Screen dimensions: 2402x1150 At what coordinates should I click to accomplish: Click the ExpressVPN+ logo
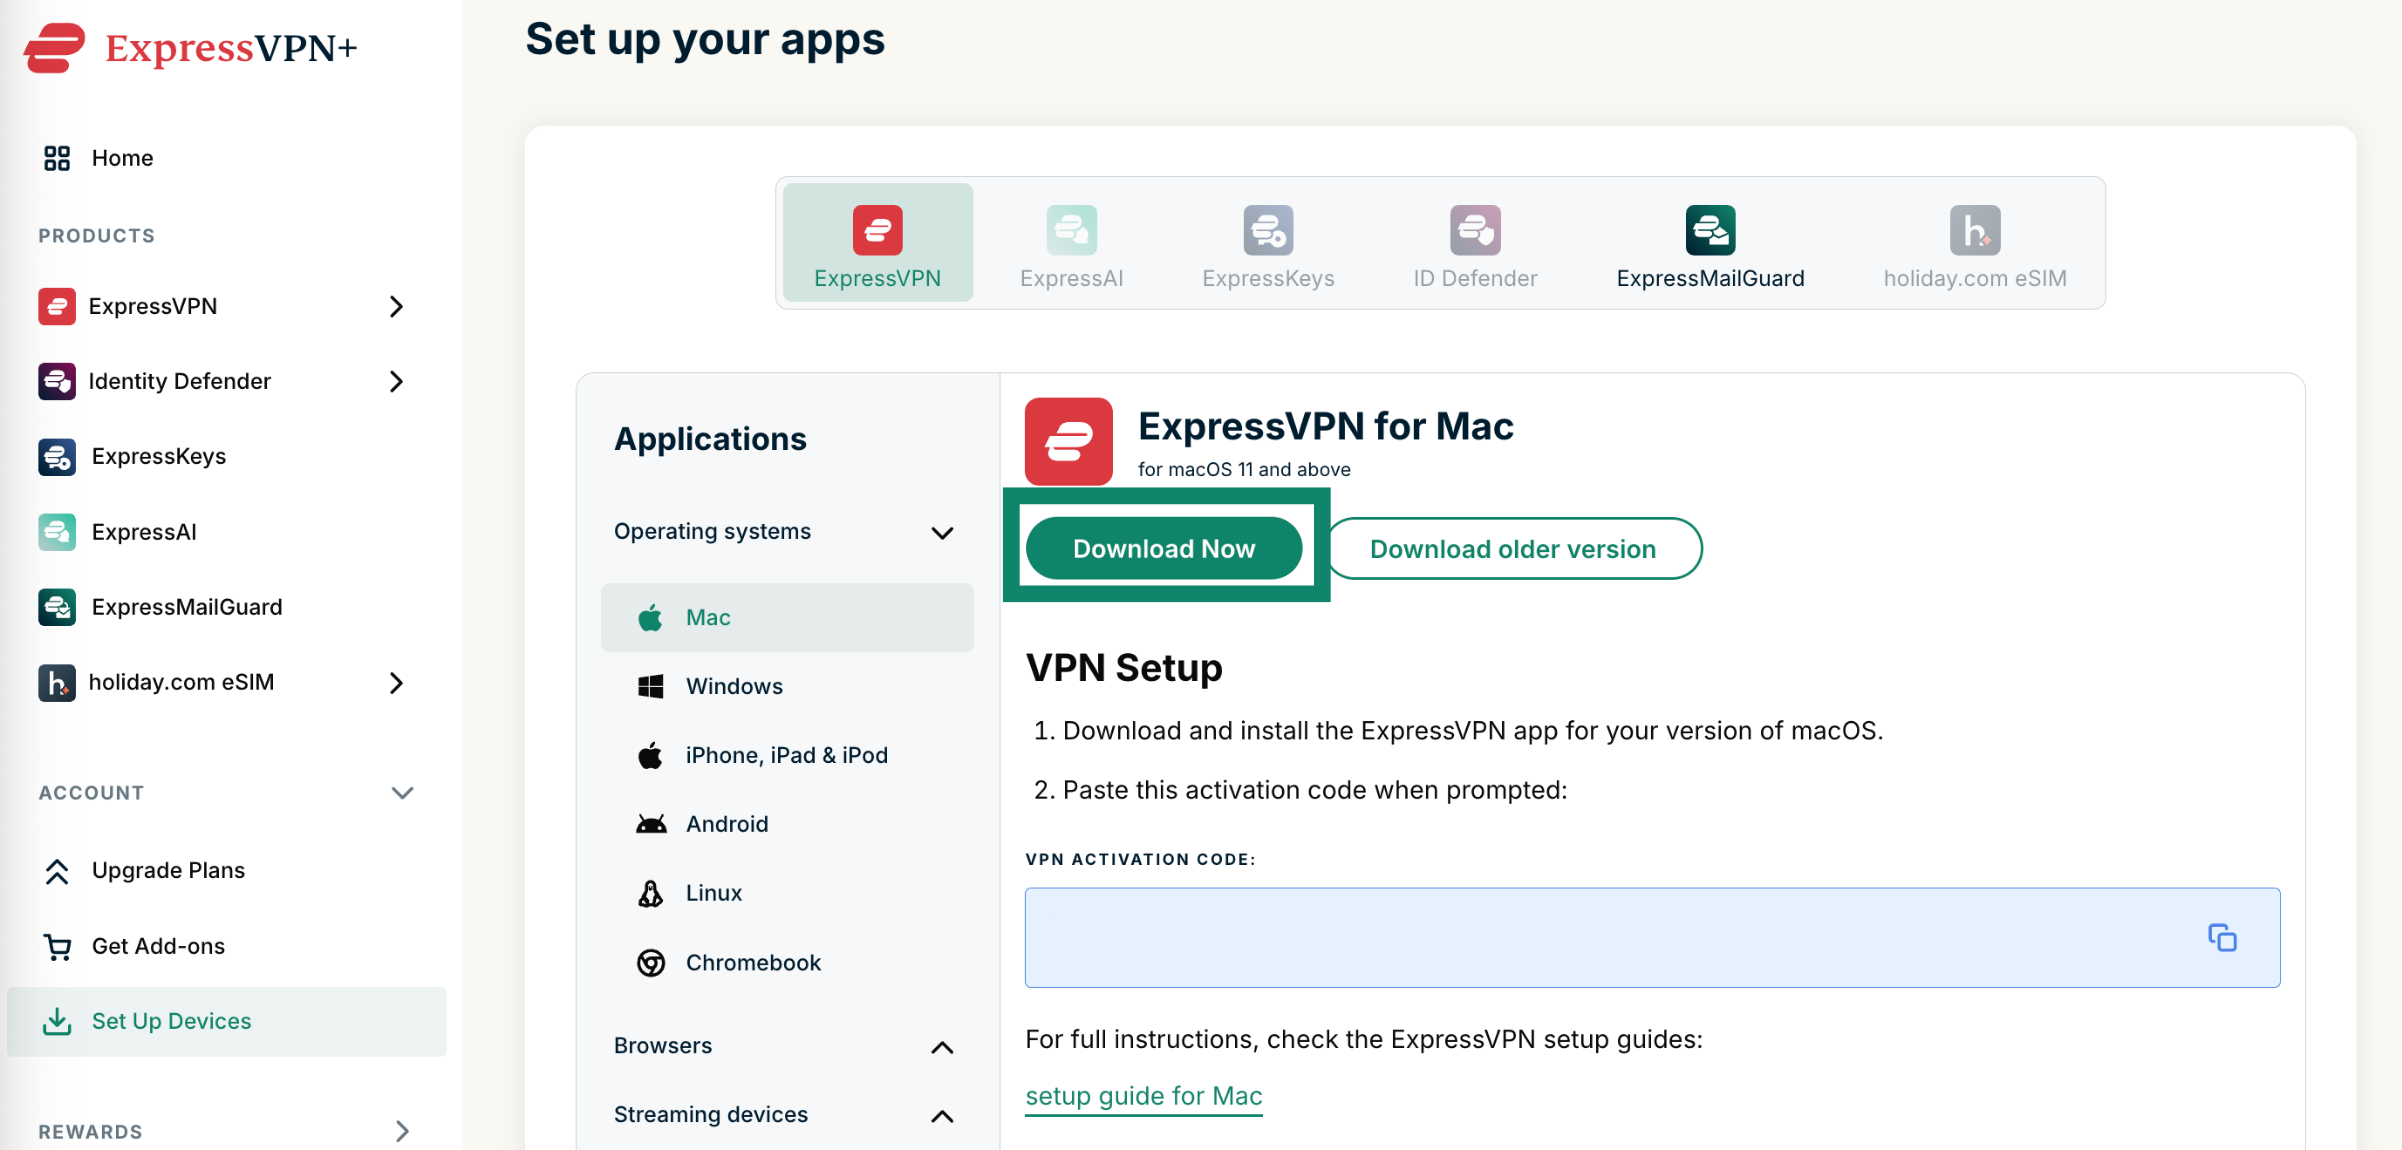(190, 48)
